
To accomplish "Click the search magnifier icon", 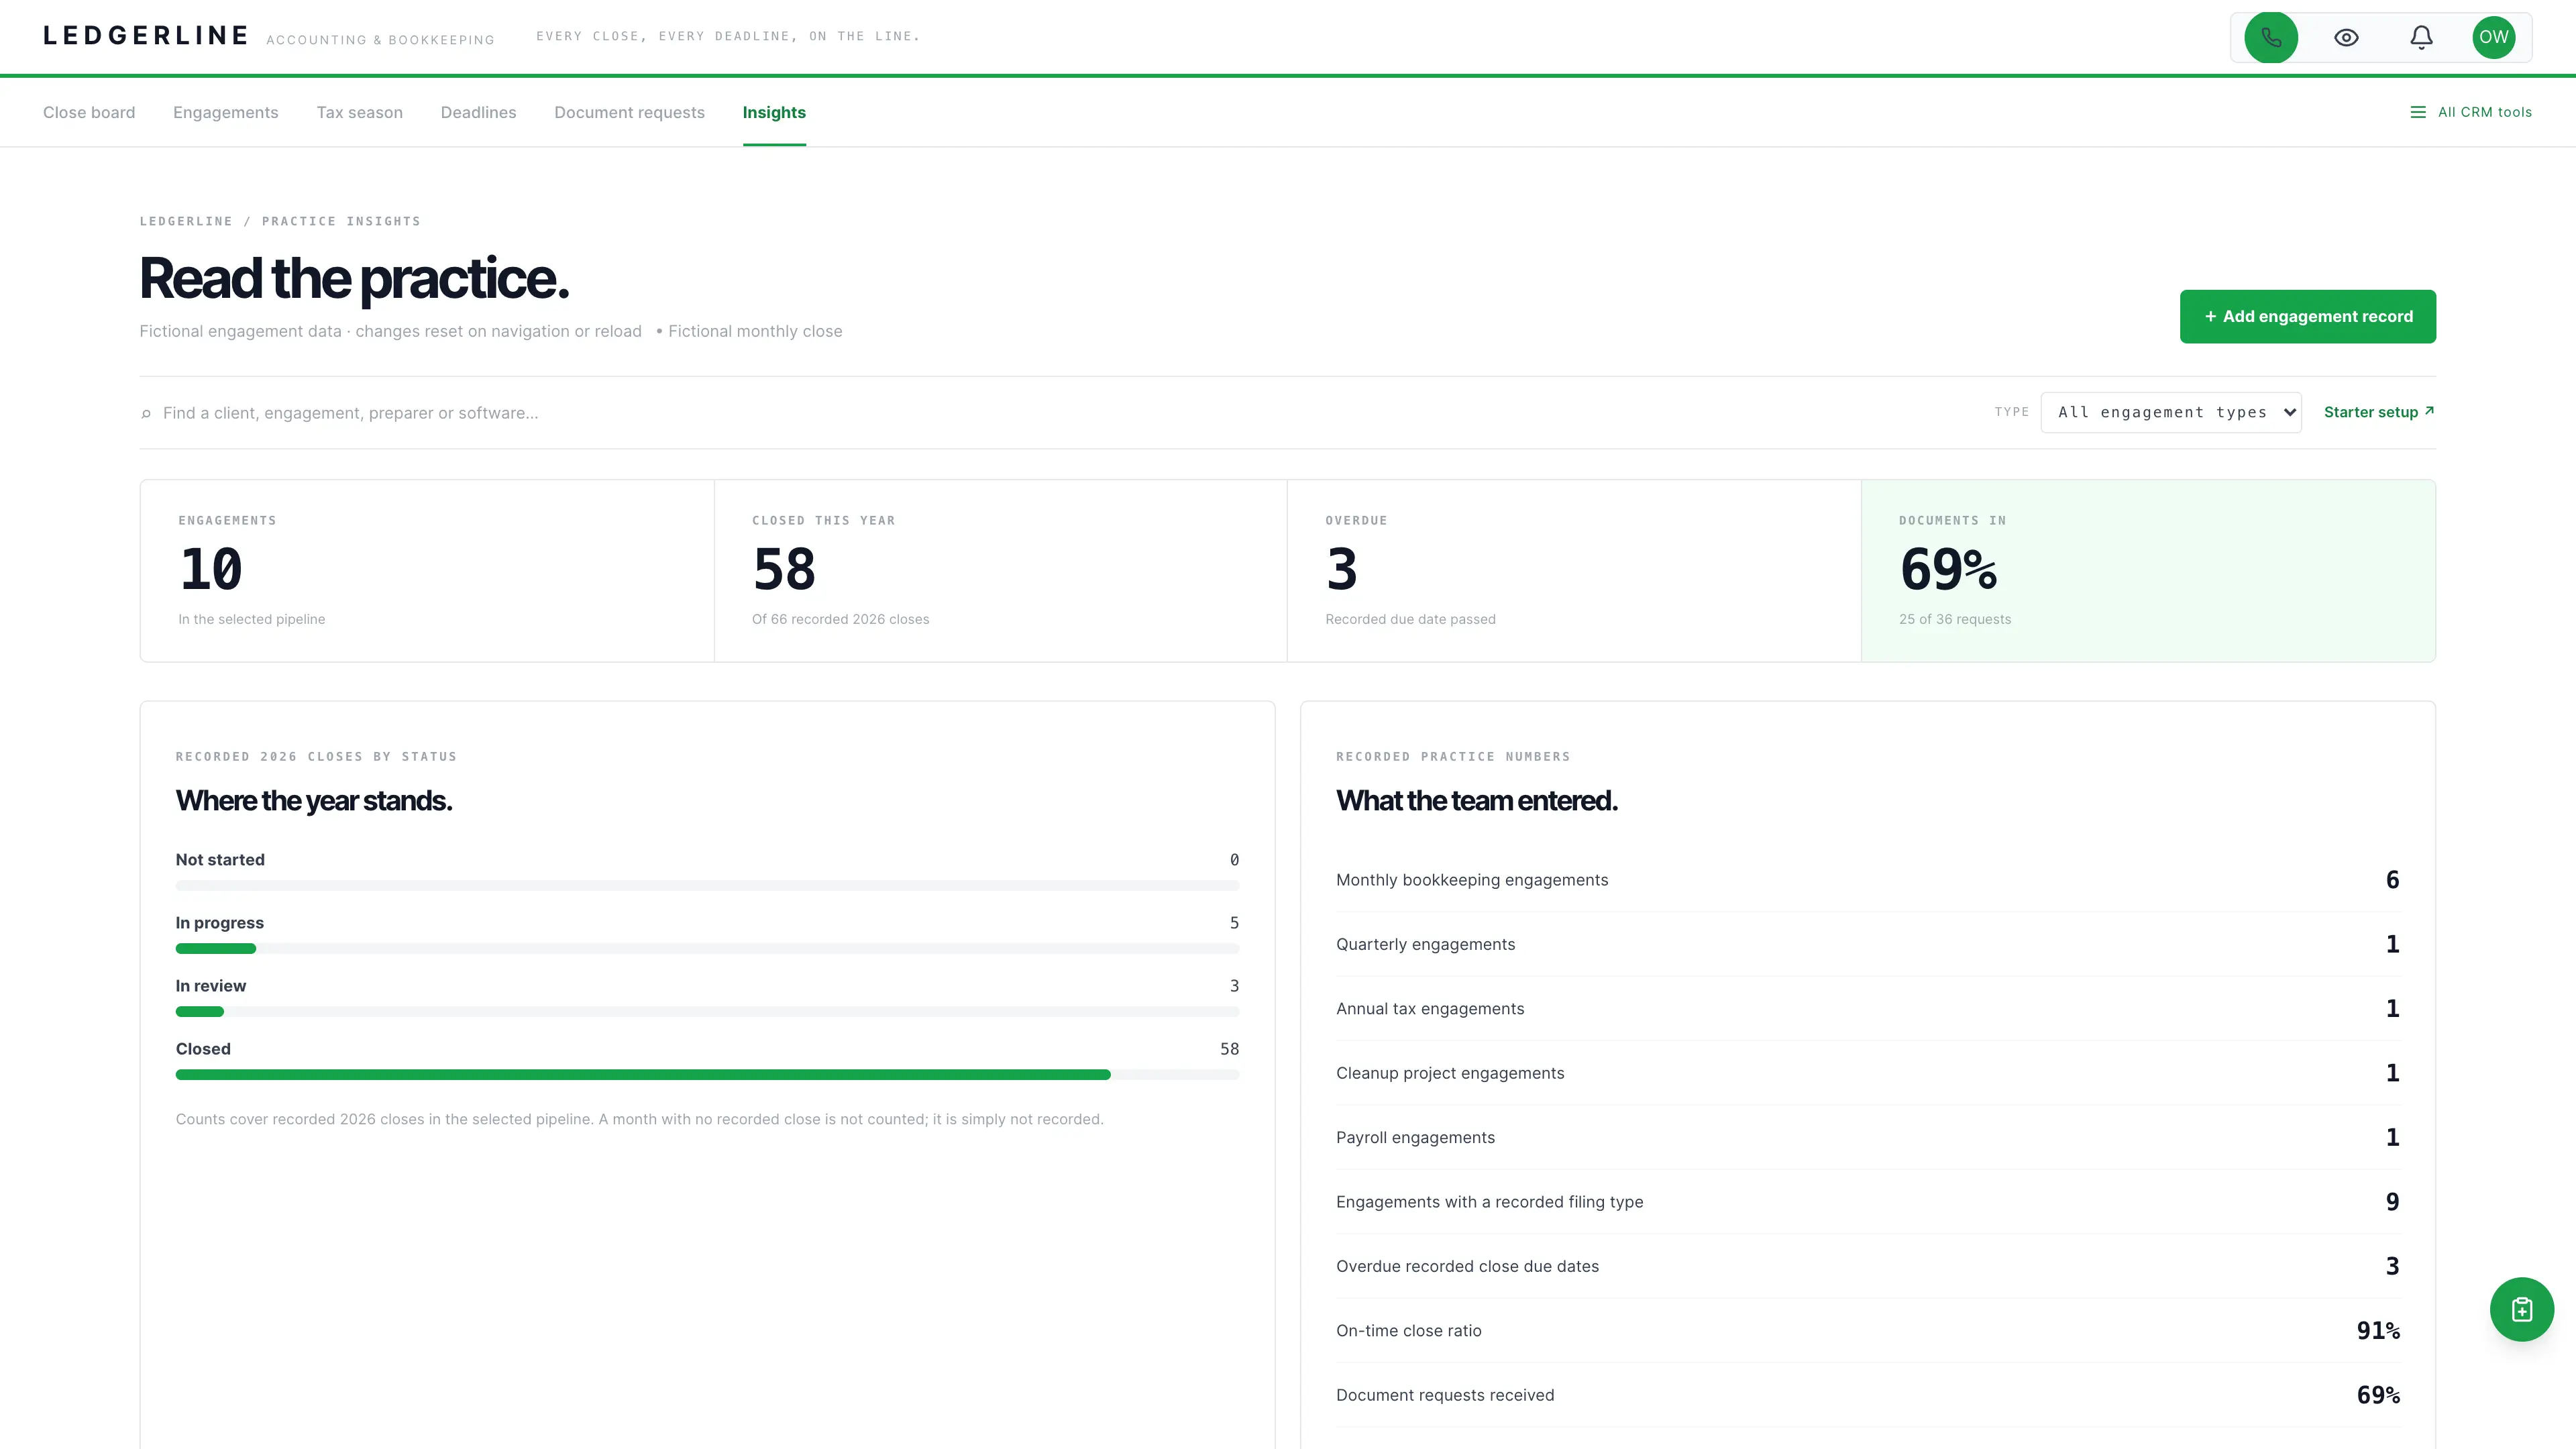I will tap(146, 413).
